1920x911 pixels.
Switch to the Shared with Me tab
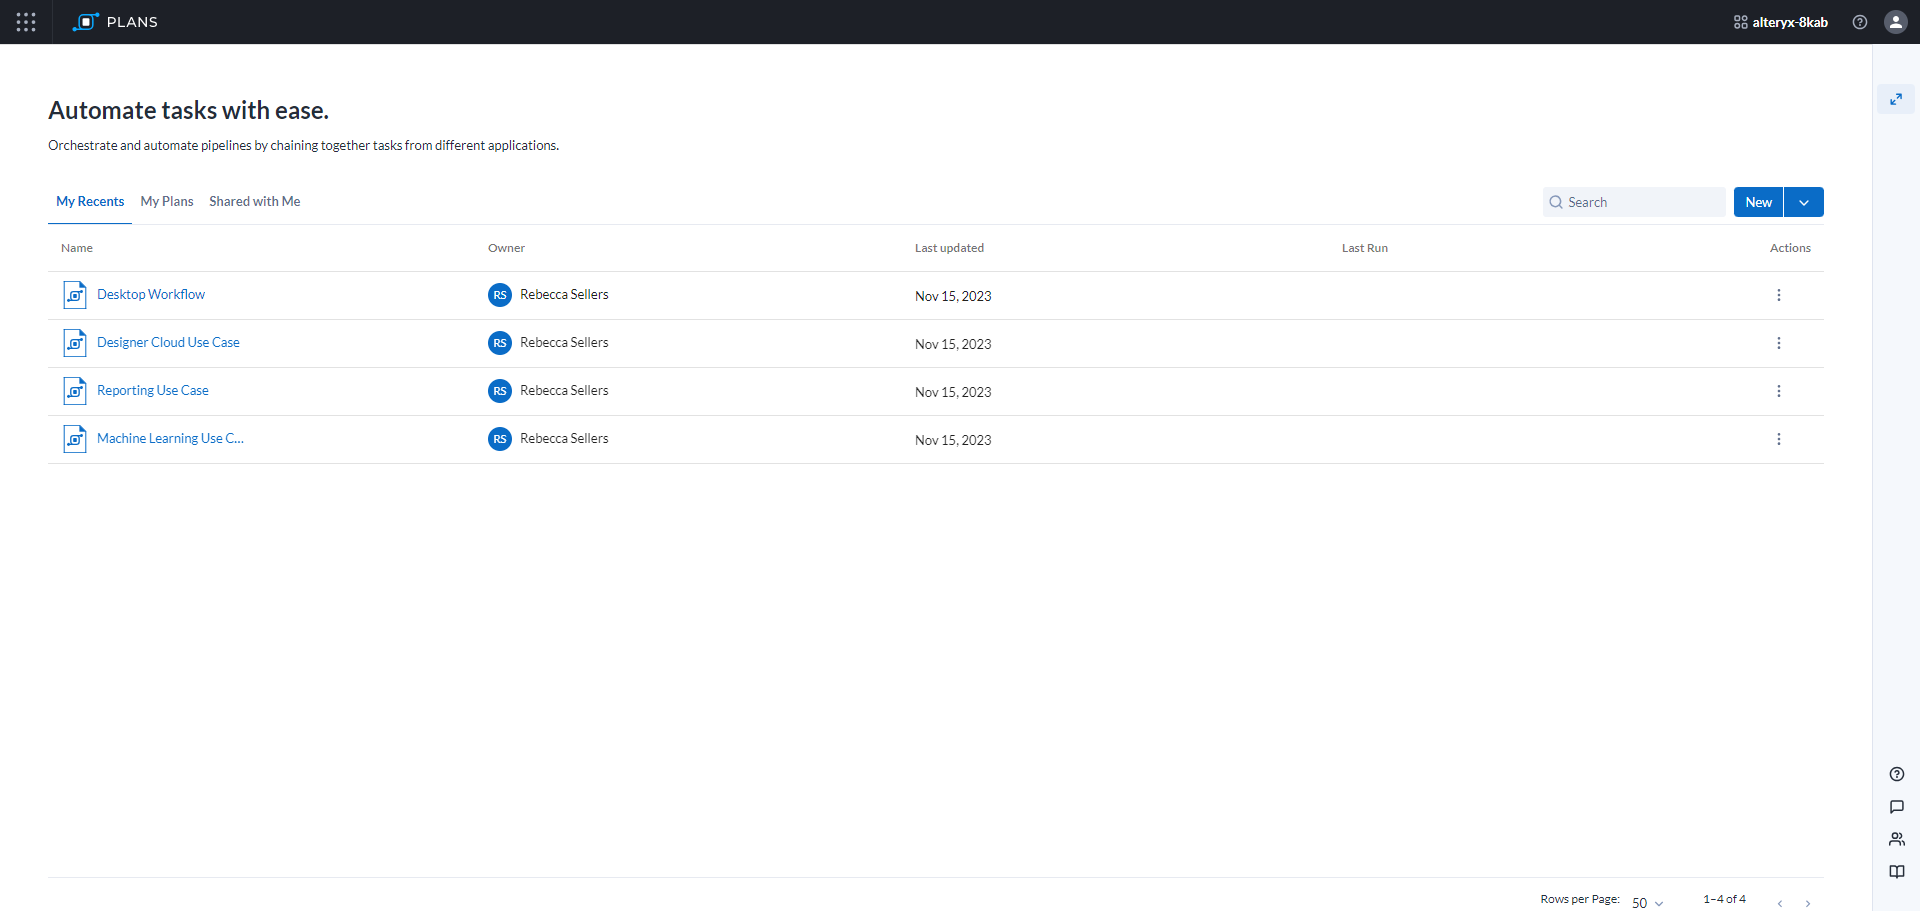click(254, 201)
